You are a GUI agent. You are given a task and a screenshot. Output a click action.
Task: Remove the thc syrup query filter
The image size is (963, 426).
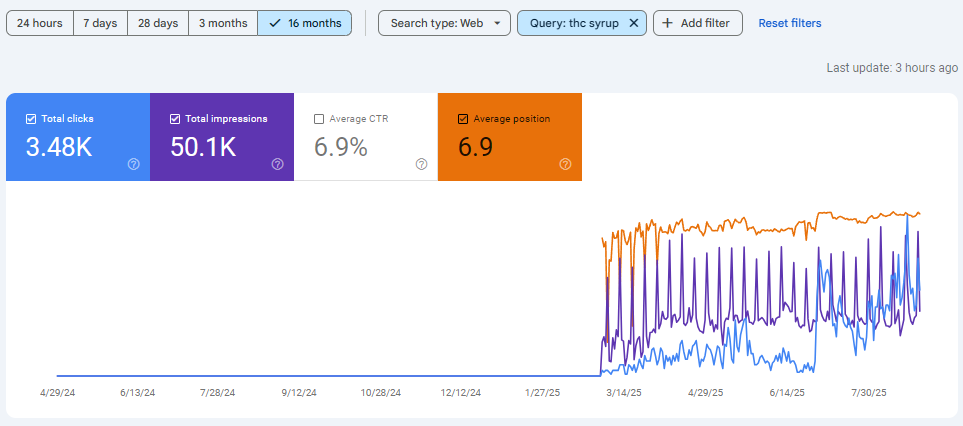coord(633,23)
